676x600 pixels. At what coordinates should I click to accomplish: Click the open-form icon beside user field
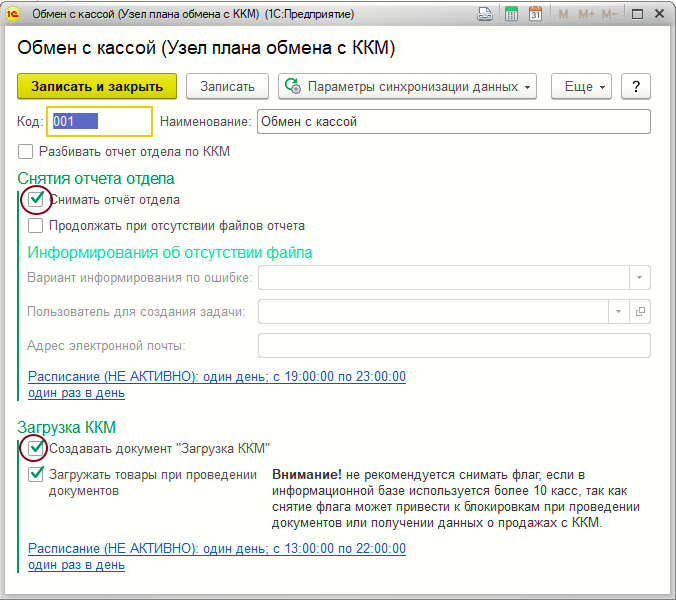coord(641,312)
